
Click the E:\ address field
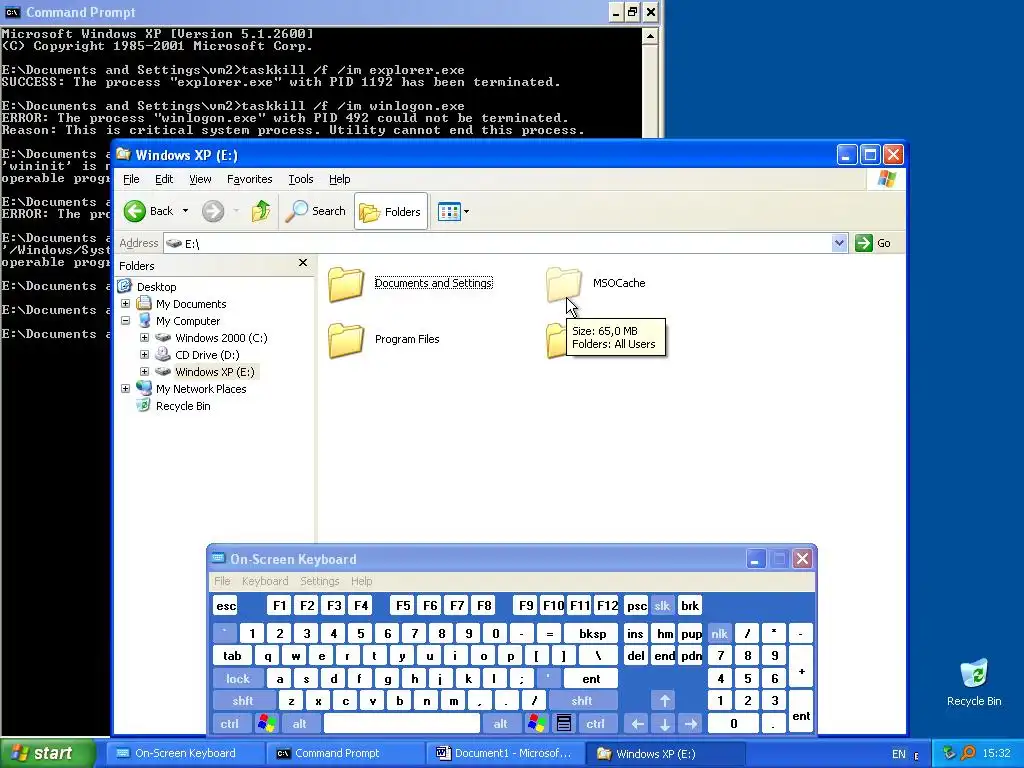[x=498, y=243]
